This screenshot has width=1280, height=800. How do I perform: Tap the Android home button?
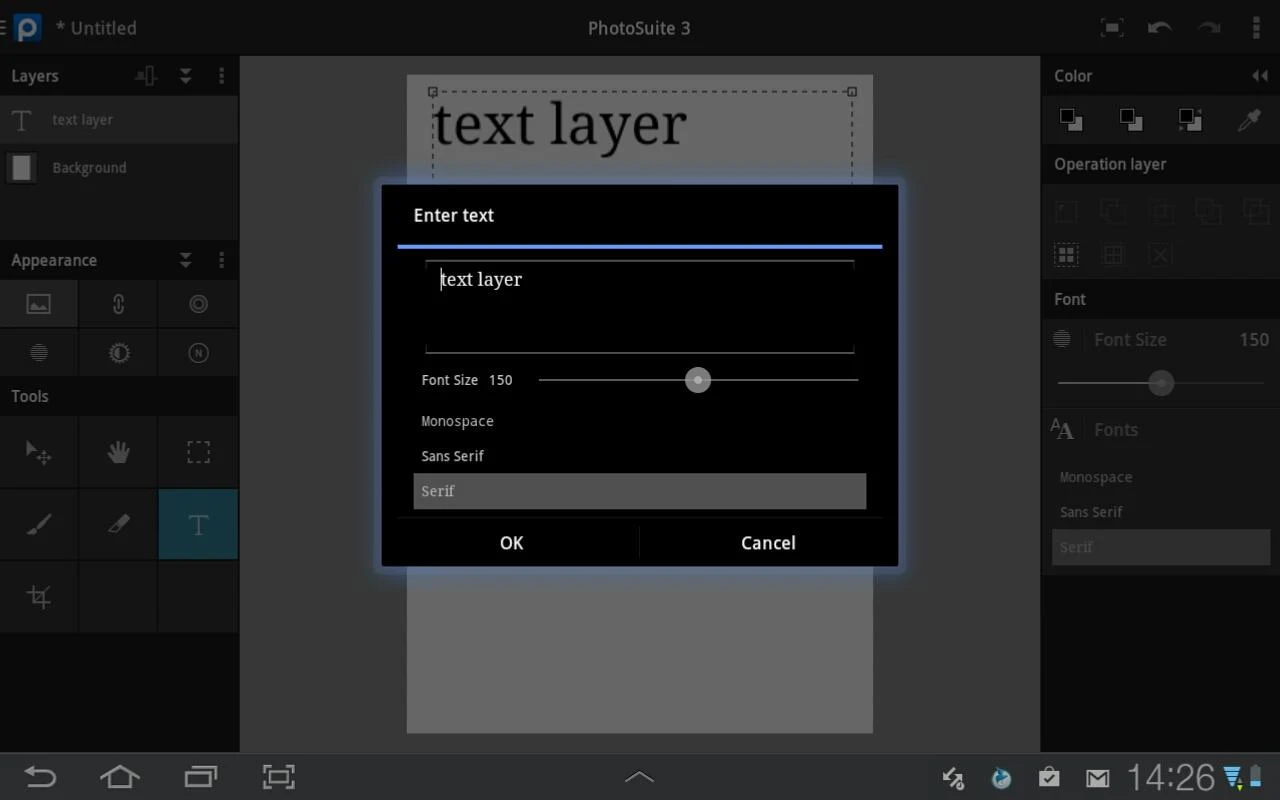[x=119, y=777]
